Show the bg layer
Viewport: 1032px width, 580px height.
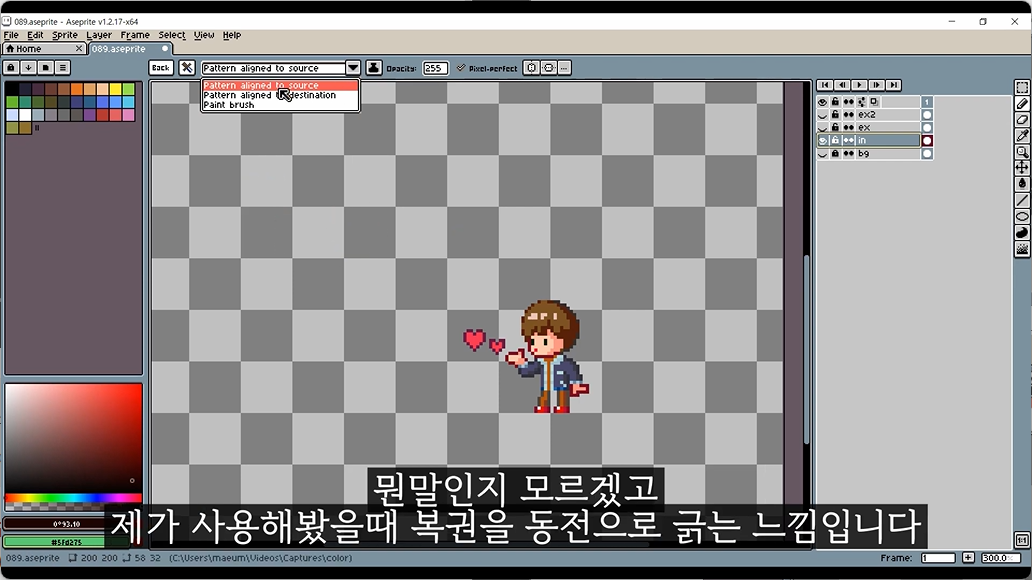[x=823, y=153]
